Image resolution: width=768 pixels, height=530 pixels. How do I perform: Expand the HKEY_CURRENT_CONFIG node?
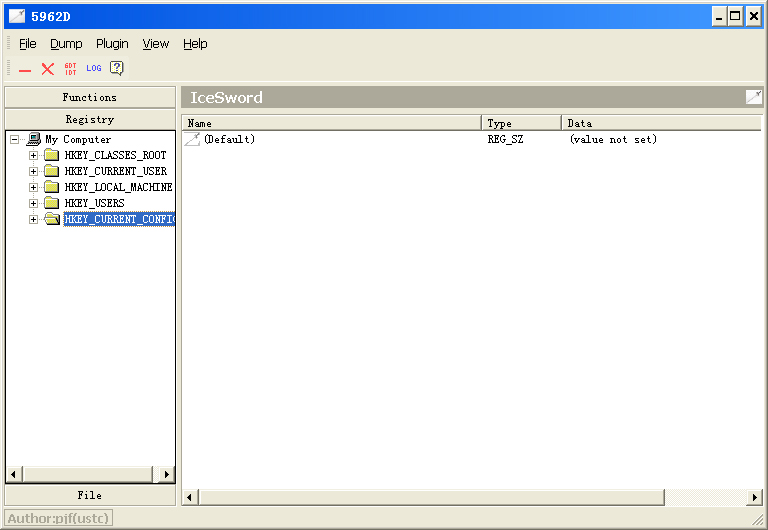33,219
